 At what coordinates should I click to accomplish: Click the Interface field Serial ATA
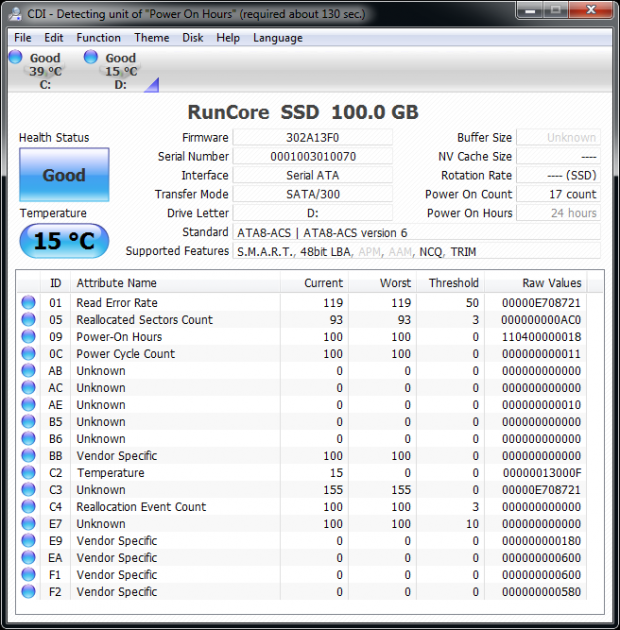313,175
